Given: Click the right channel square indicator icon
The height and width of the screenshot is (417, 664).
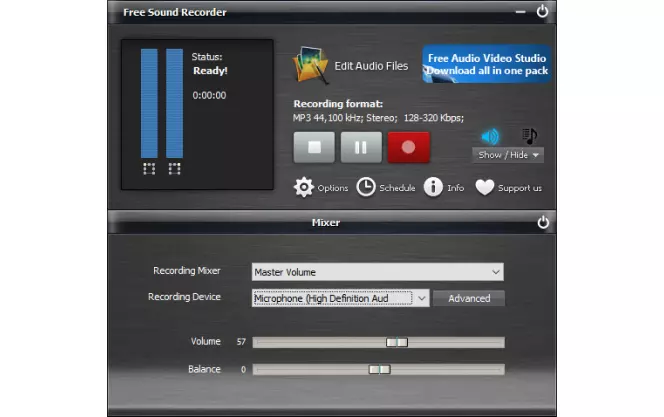Looking at the screenshot, I should click(x=174, y=168).
